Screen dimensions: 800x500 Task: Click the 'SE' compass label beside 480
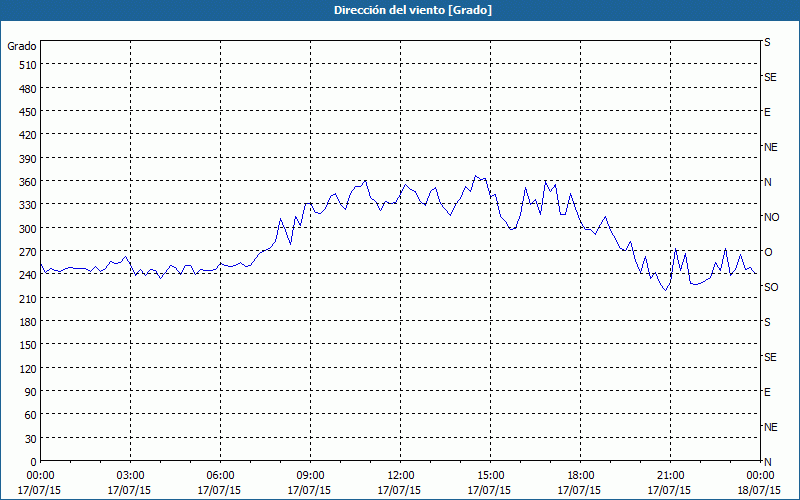(x=770, y=78)
